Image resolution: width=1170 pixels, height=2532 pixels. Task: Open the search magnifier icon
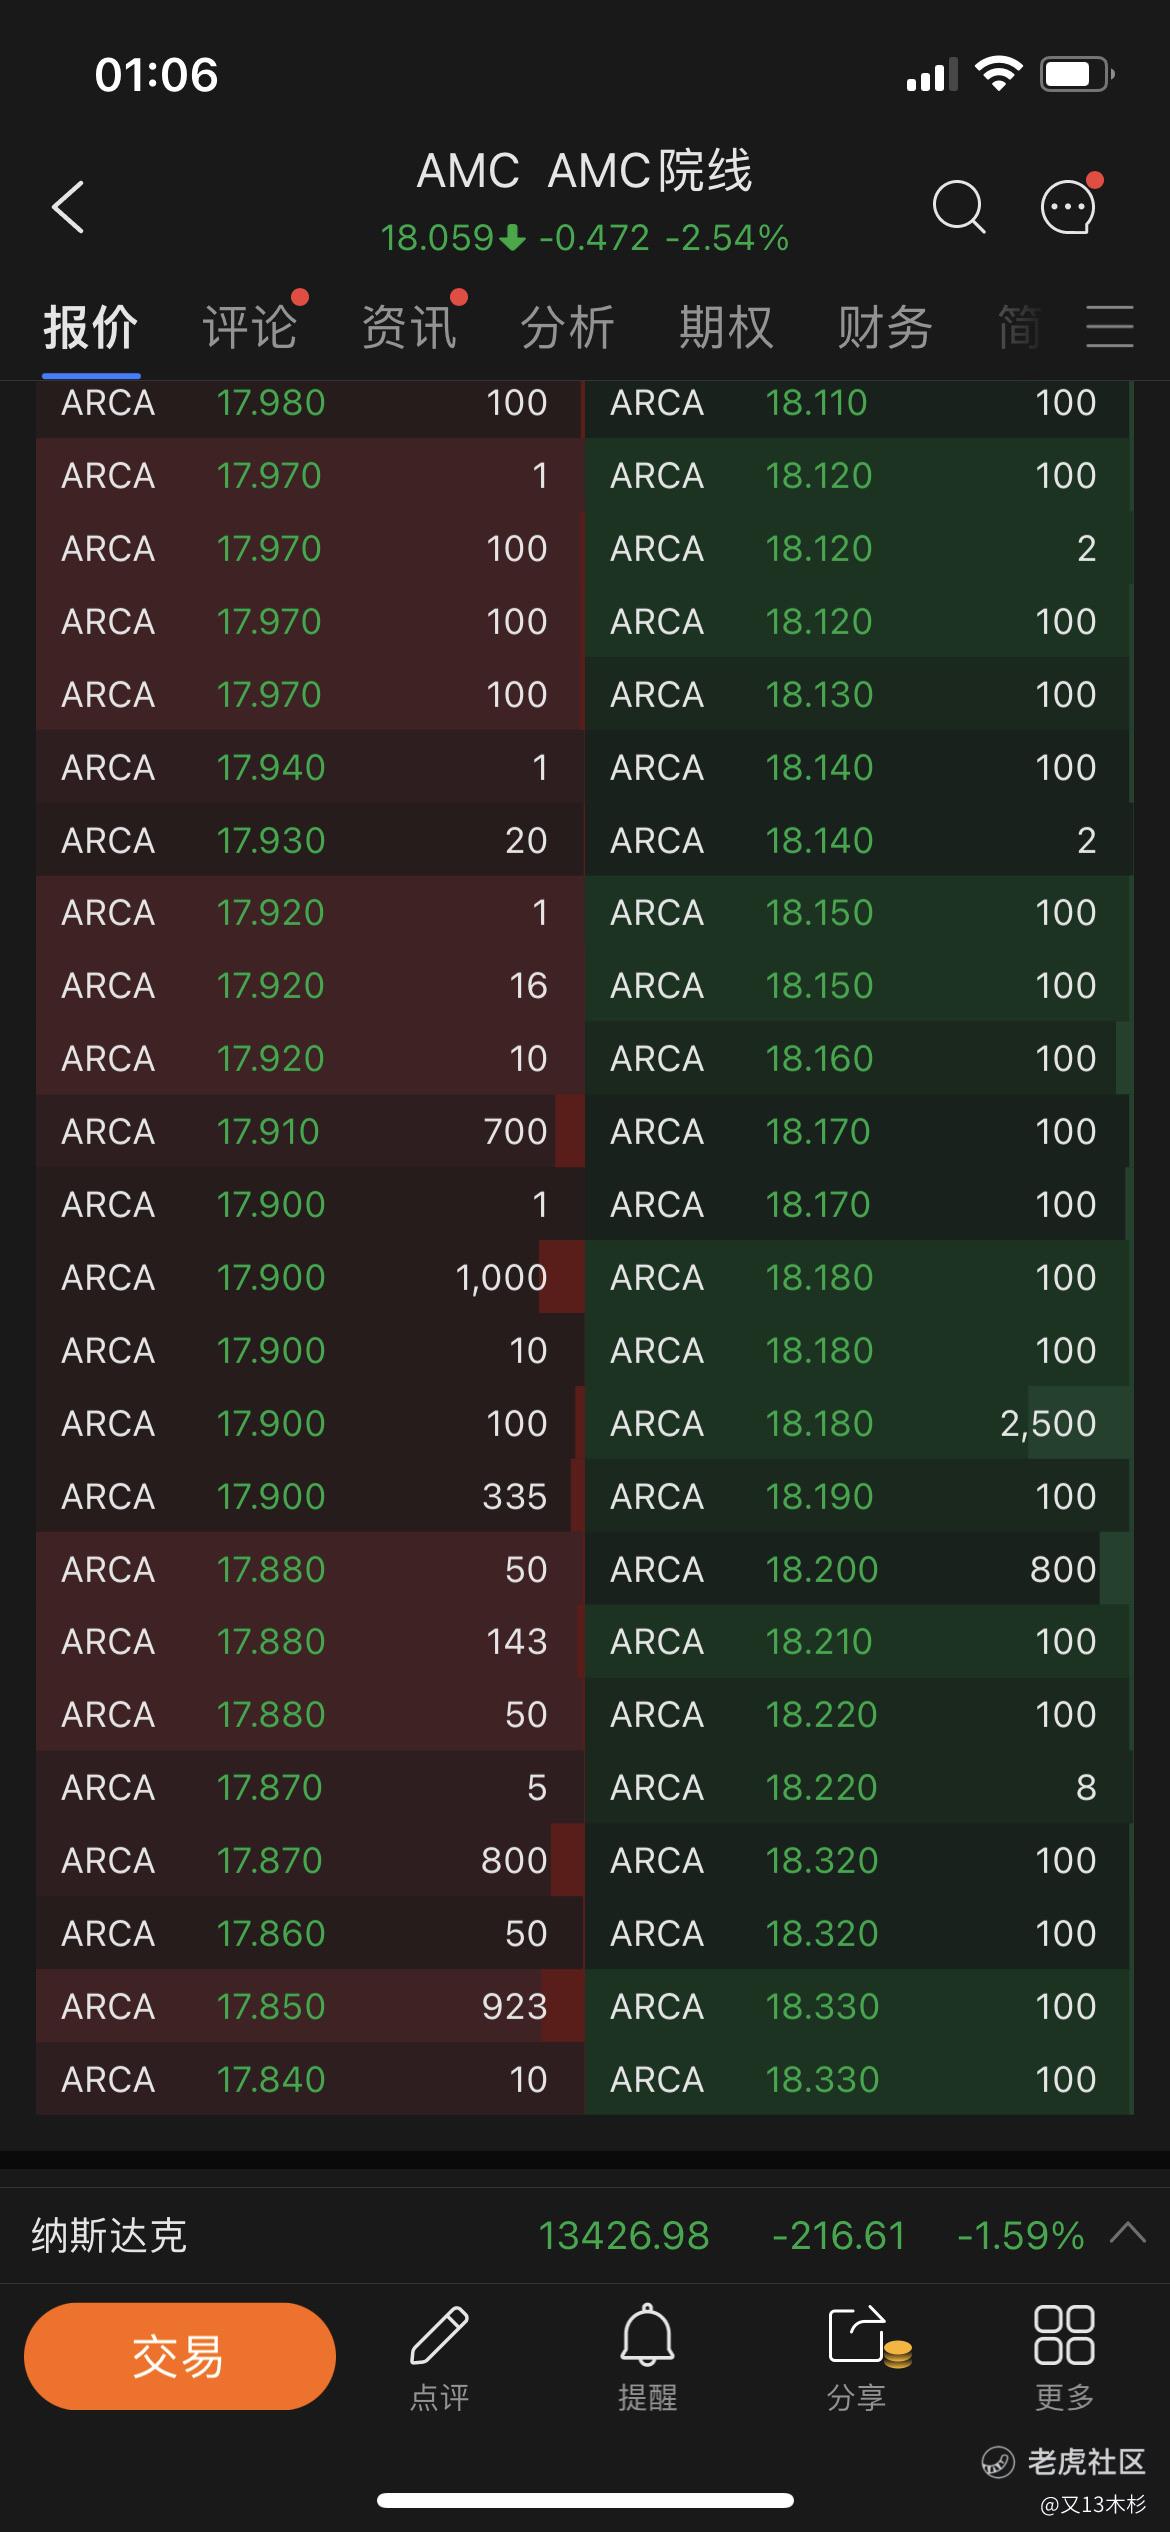coord(958,207)
